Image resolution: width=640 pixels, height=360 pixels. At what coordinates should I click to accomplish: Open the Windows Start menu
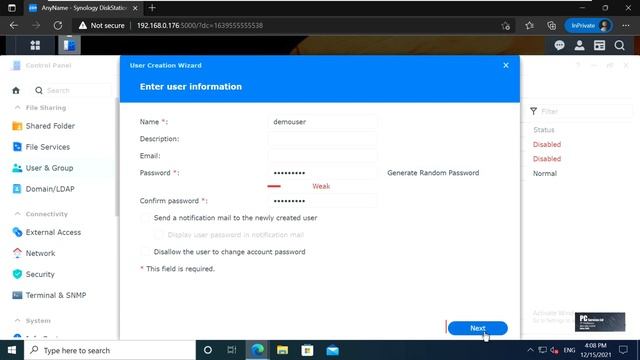(x=12, y=350)
